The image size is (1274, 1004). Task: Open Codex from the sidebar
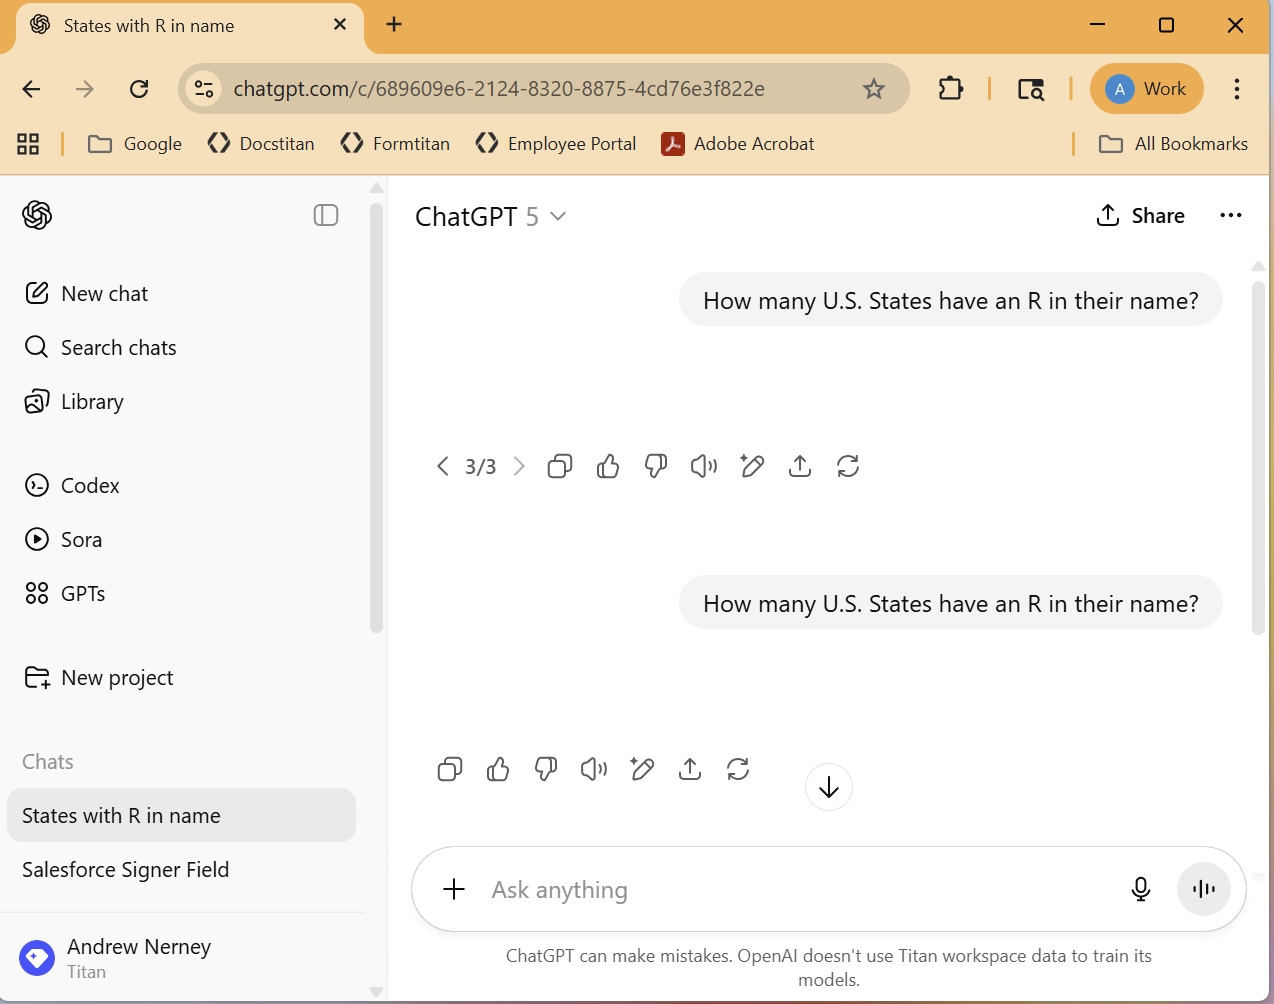point(72,485)
